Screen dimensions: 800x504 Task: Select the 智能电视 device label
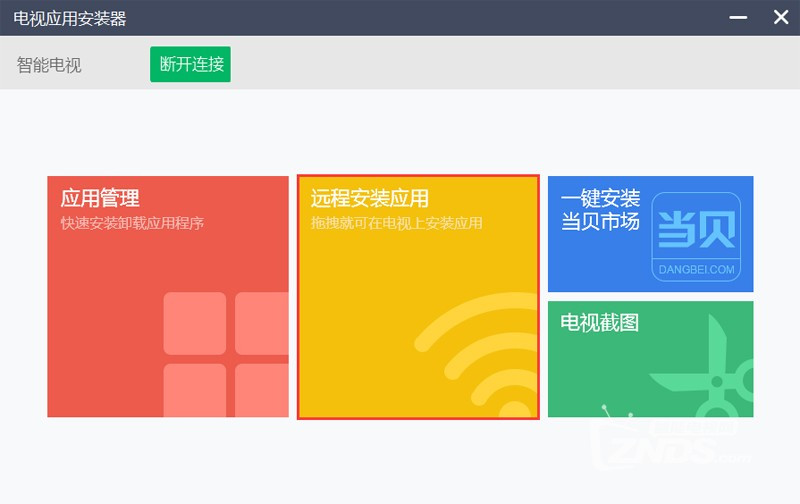coord(49,65)
